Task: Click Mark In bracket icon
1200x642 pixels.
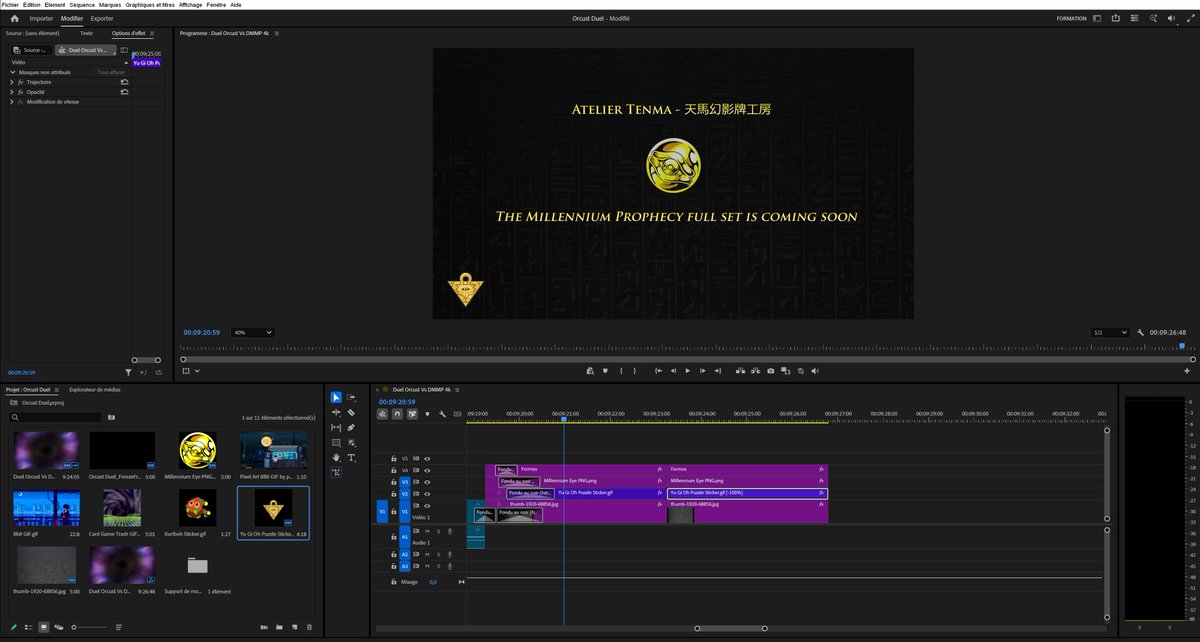Action: tap(621, 371)
